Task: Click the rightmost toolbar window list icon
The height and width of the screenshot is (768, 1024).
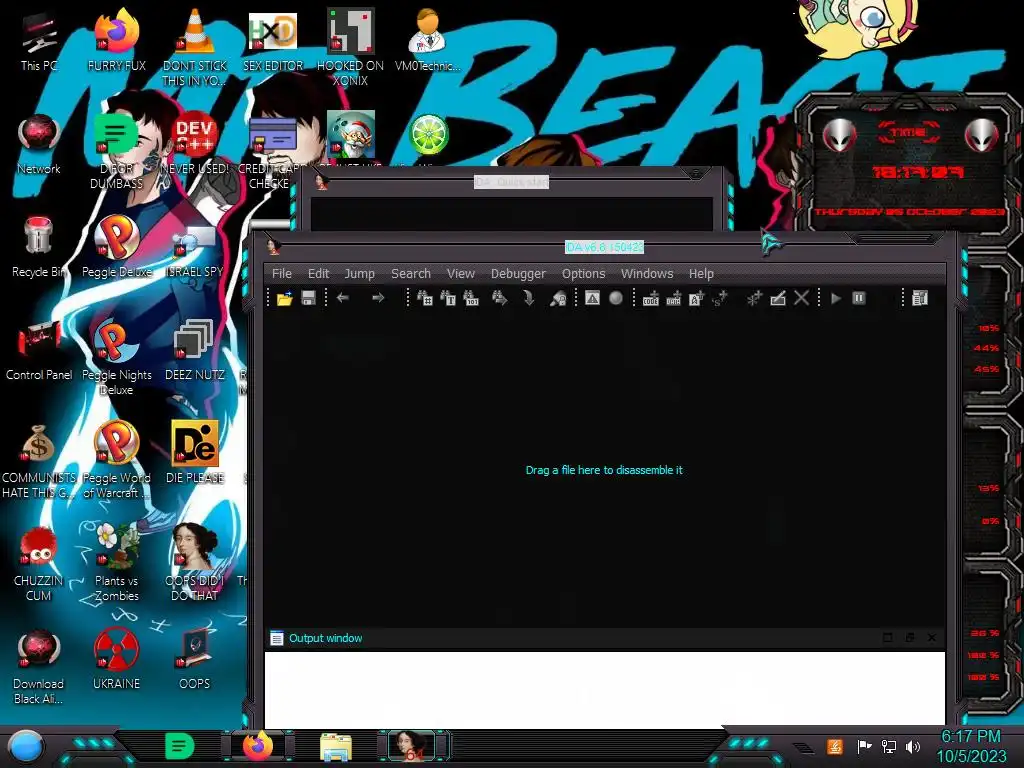Action: 920,298
